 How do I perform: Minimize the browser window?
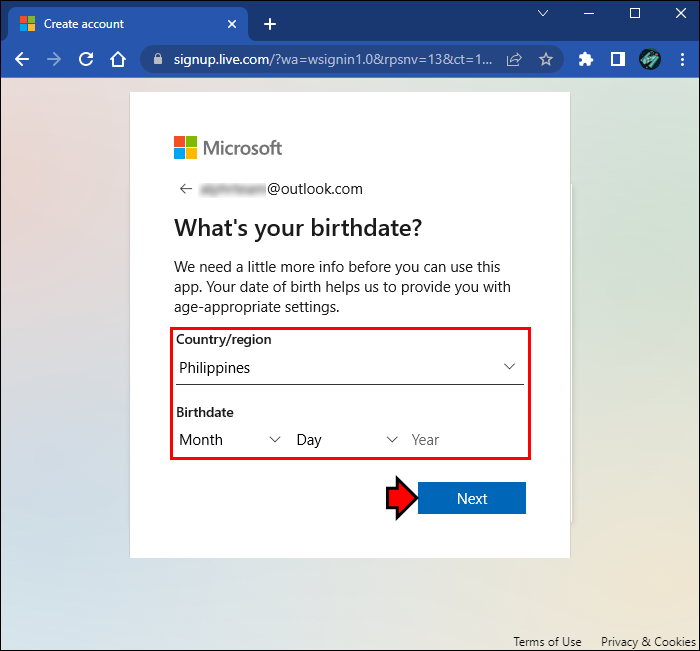point(589,13)
